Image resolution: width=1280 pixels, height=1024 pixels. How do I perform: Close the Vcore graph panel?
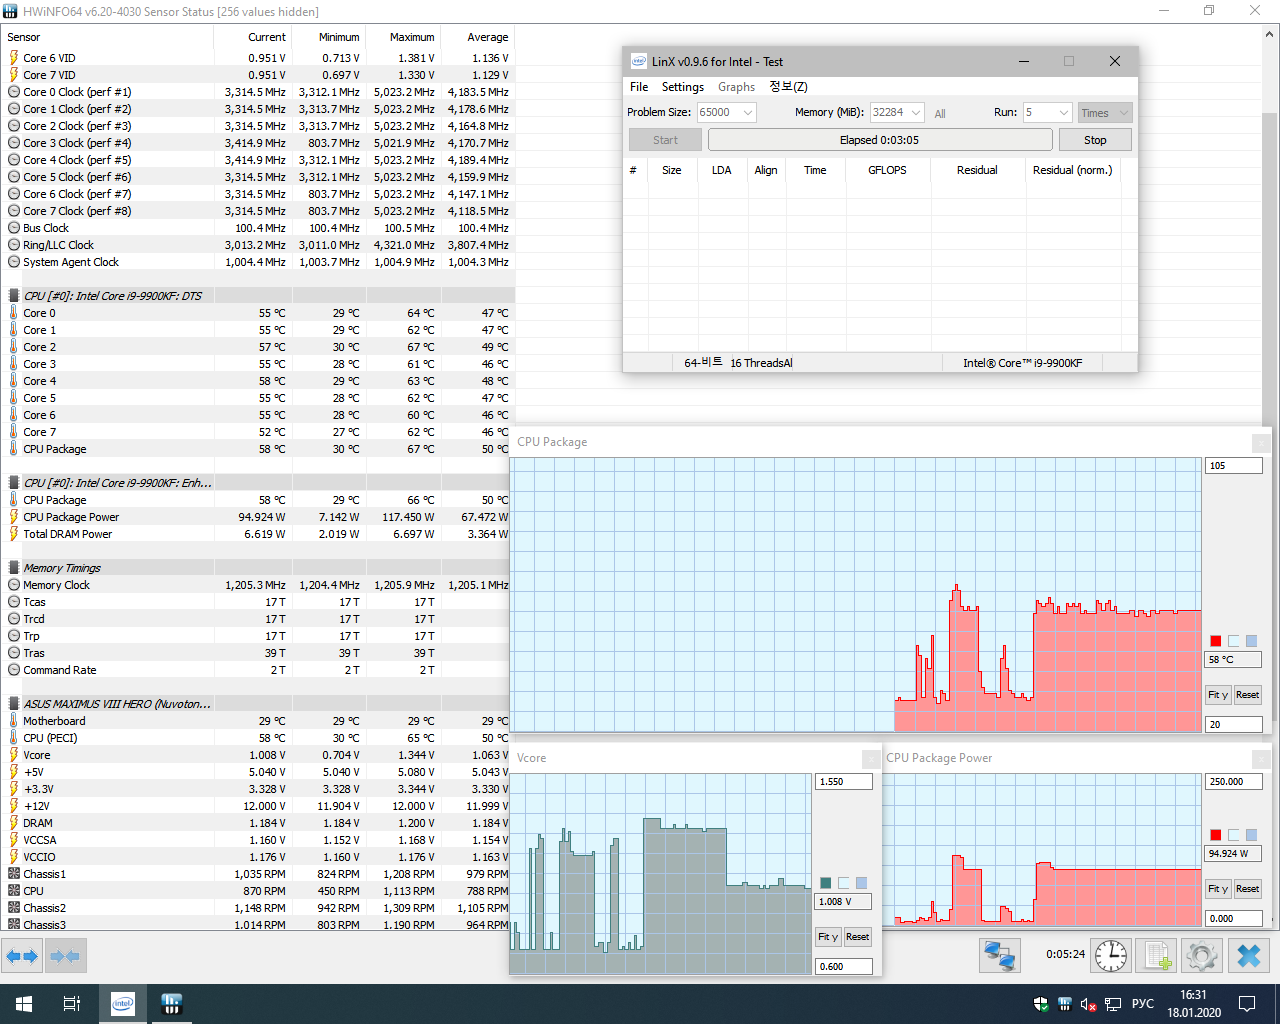tap(871, 759)
